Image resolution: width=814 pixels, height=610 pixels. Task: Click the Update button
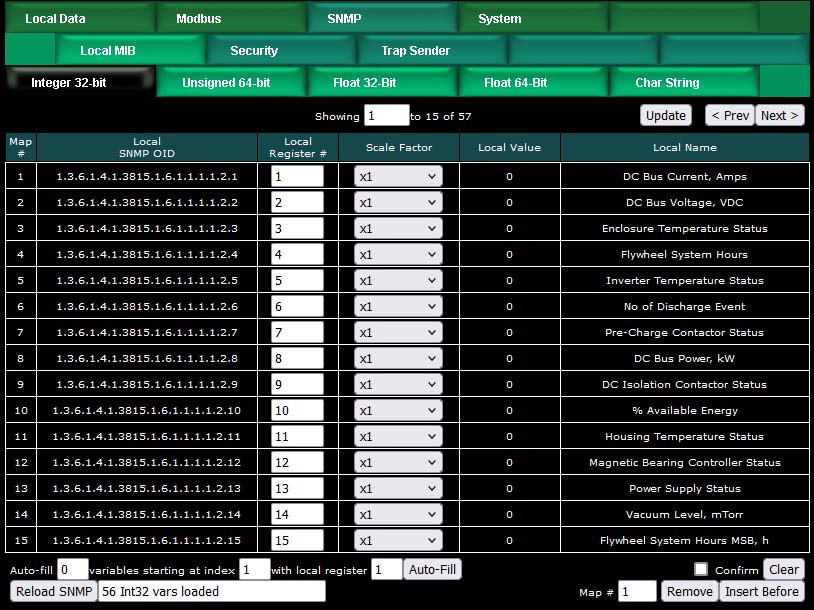[x=665, y=115]
